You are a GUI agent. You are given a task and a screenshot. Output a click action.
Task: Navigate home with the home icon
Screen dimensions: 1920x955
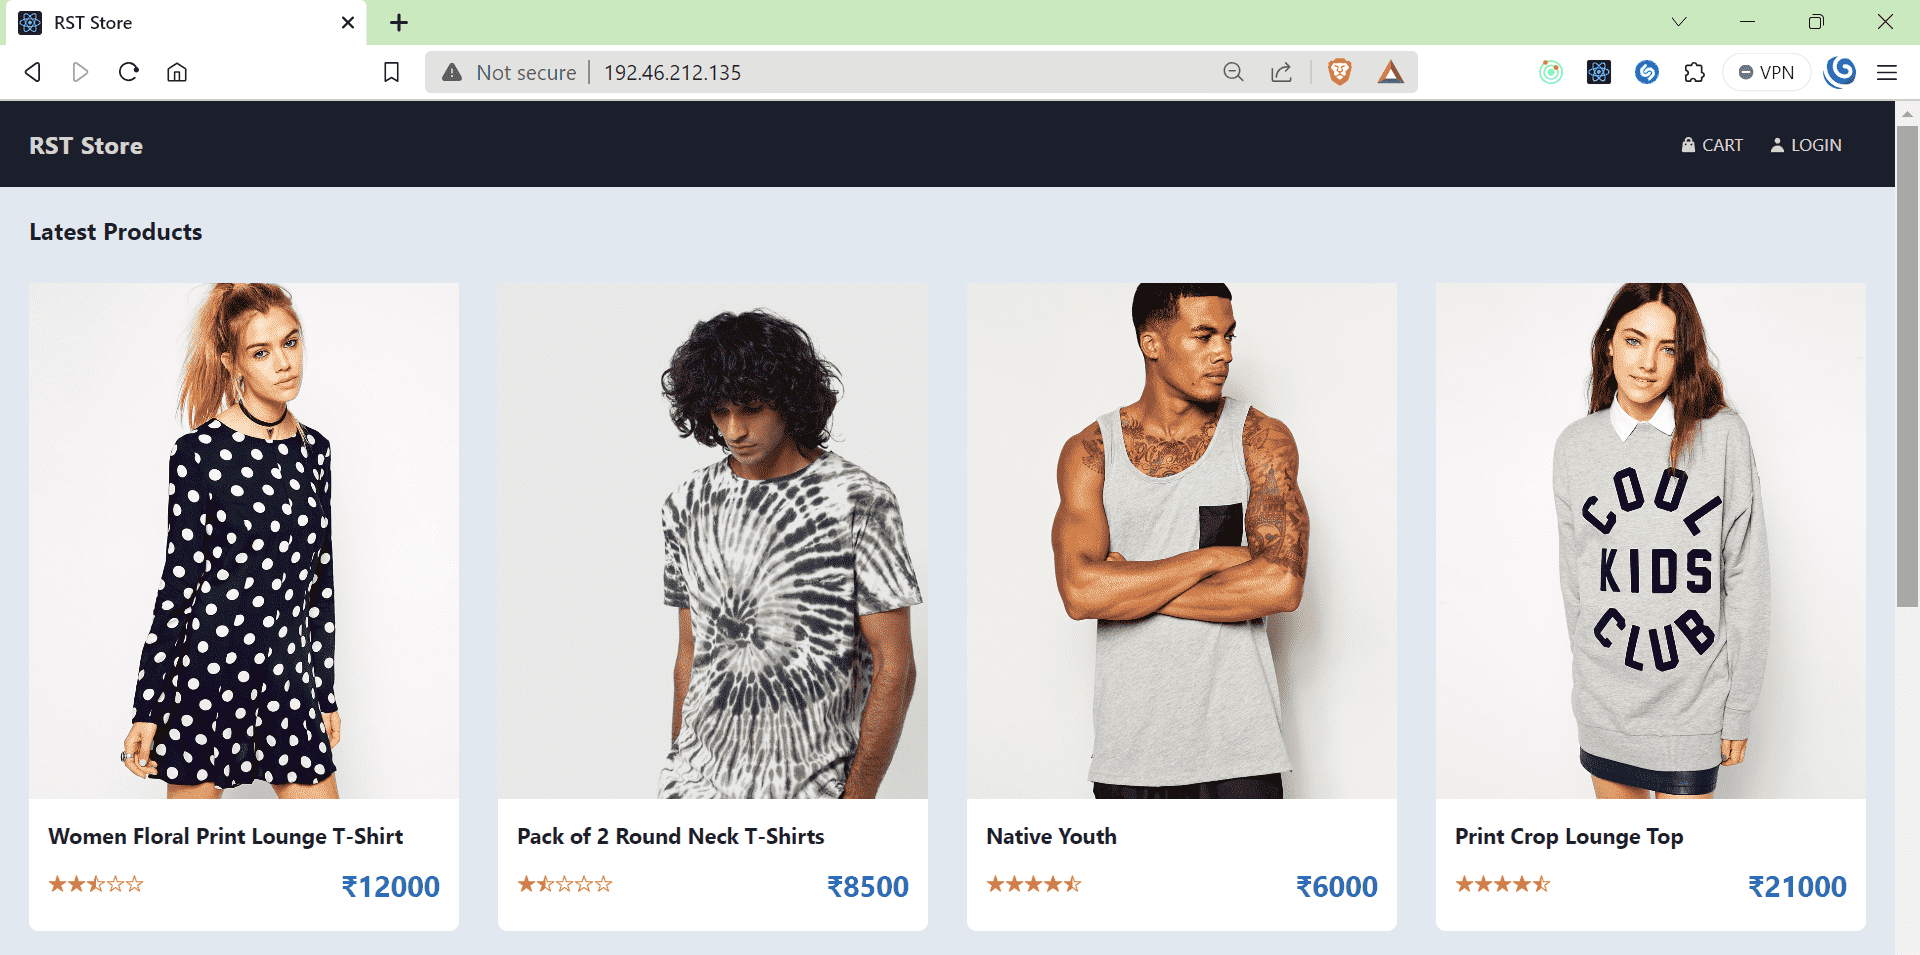177,72
